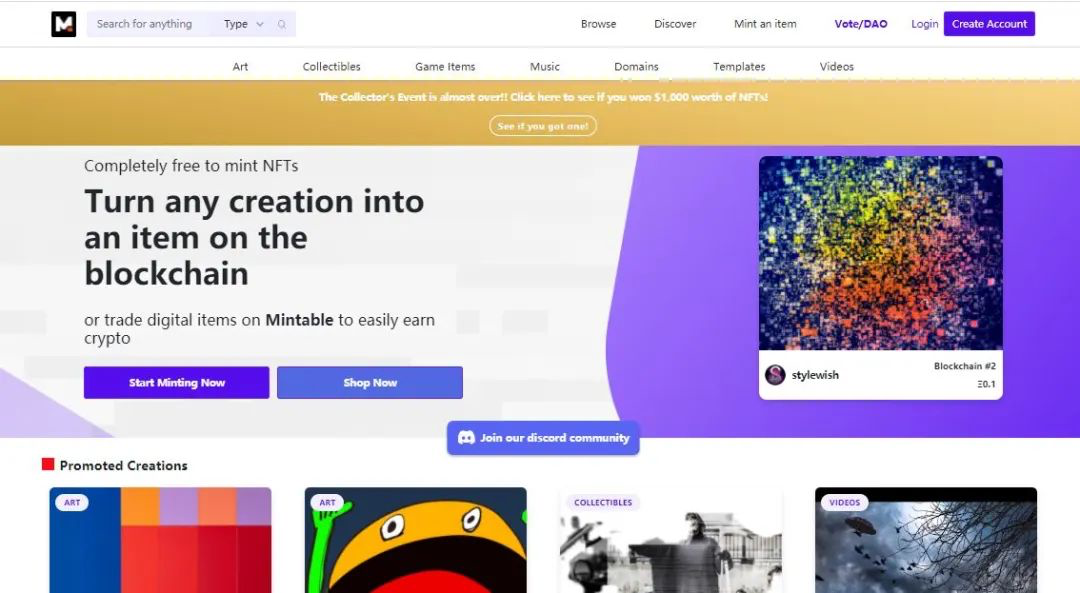Viewport: 1080px width, 593px height.
Task: Select the VIDEOS badge on the last card
Action: (x=844, y=503)
